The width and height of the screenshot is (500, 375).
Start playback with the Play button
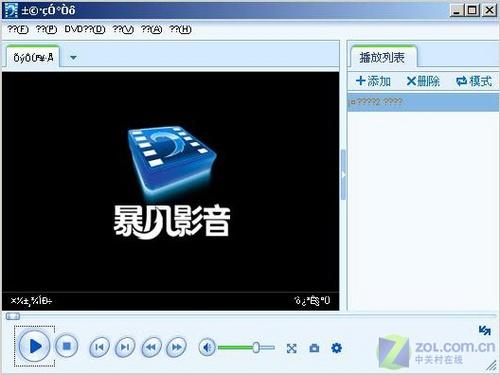pos(35,346)
